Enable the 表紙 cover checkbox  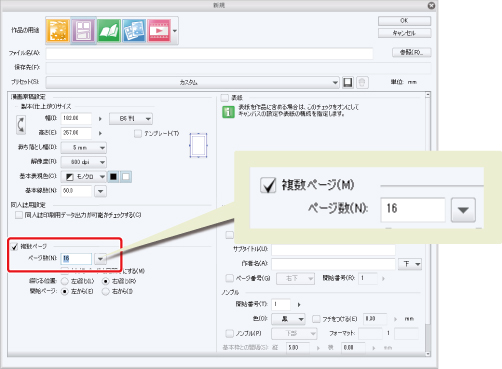[x=225, y=98]
